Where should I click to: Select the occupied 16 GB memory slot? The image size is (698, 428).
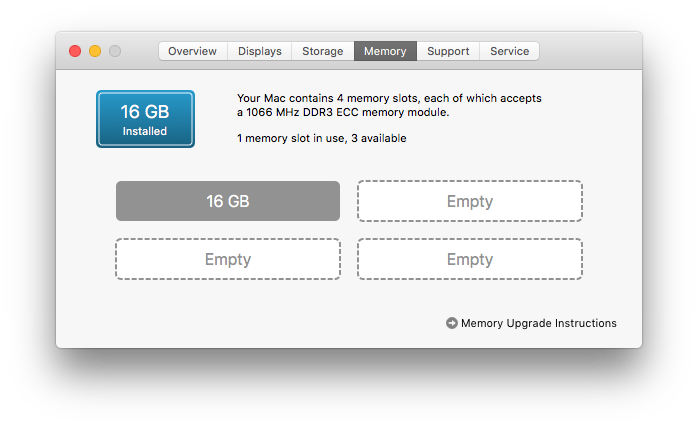pyautogui.click(x=228, y=201)
